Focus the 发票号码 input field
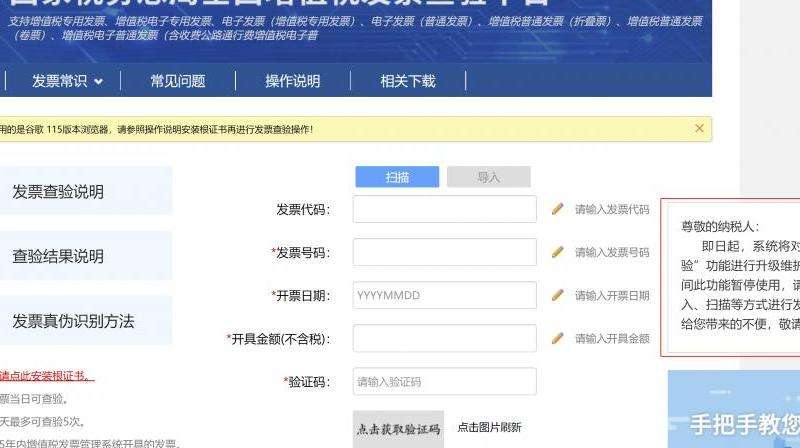 tap(444, 252)
